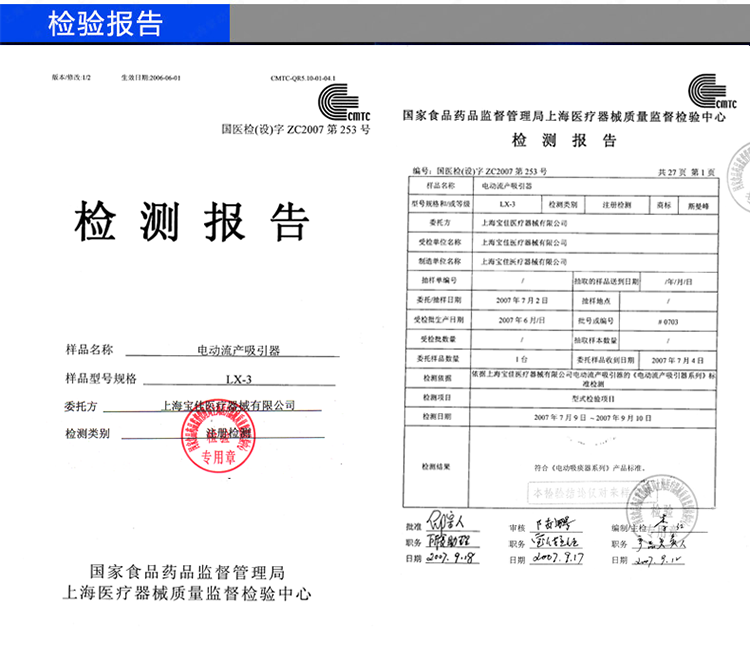Click the 注册检测 table cell

617,205
